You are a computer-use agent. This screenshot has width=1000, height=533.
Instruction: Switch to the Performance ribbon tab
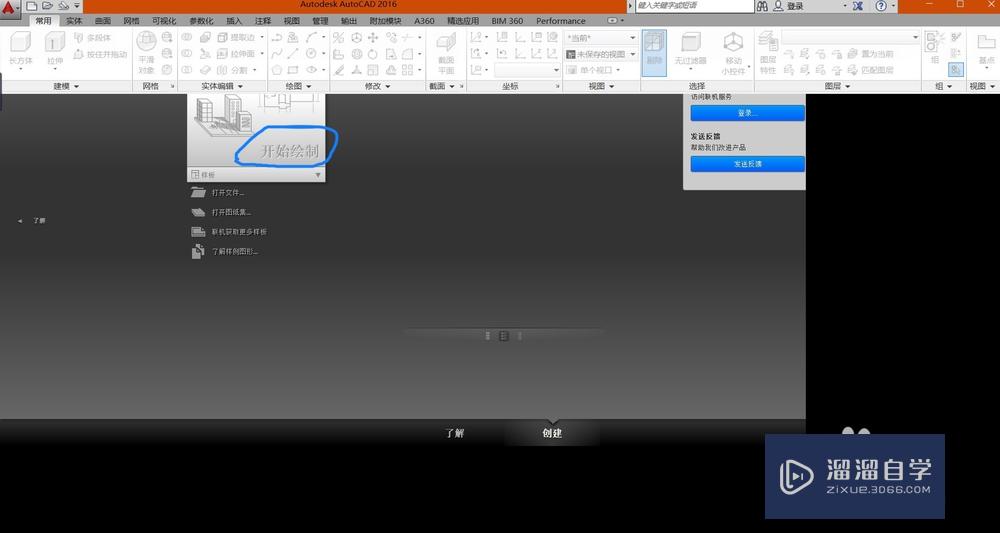pyautogui.click(x=561, y=20)
